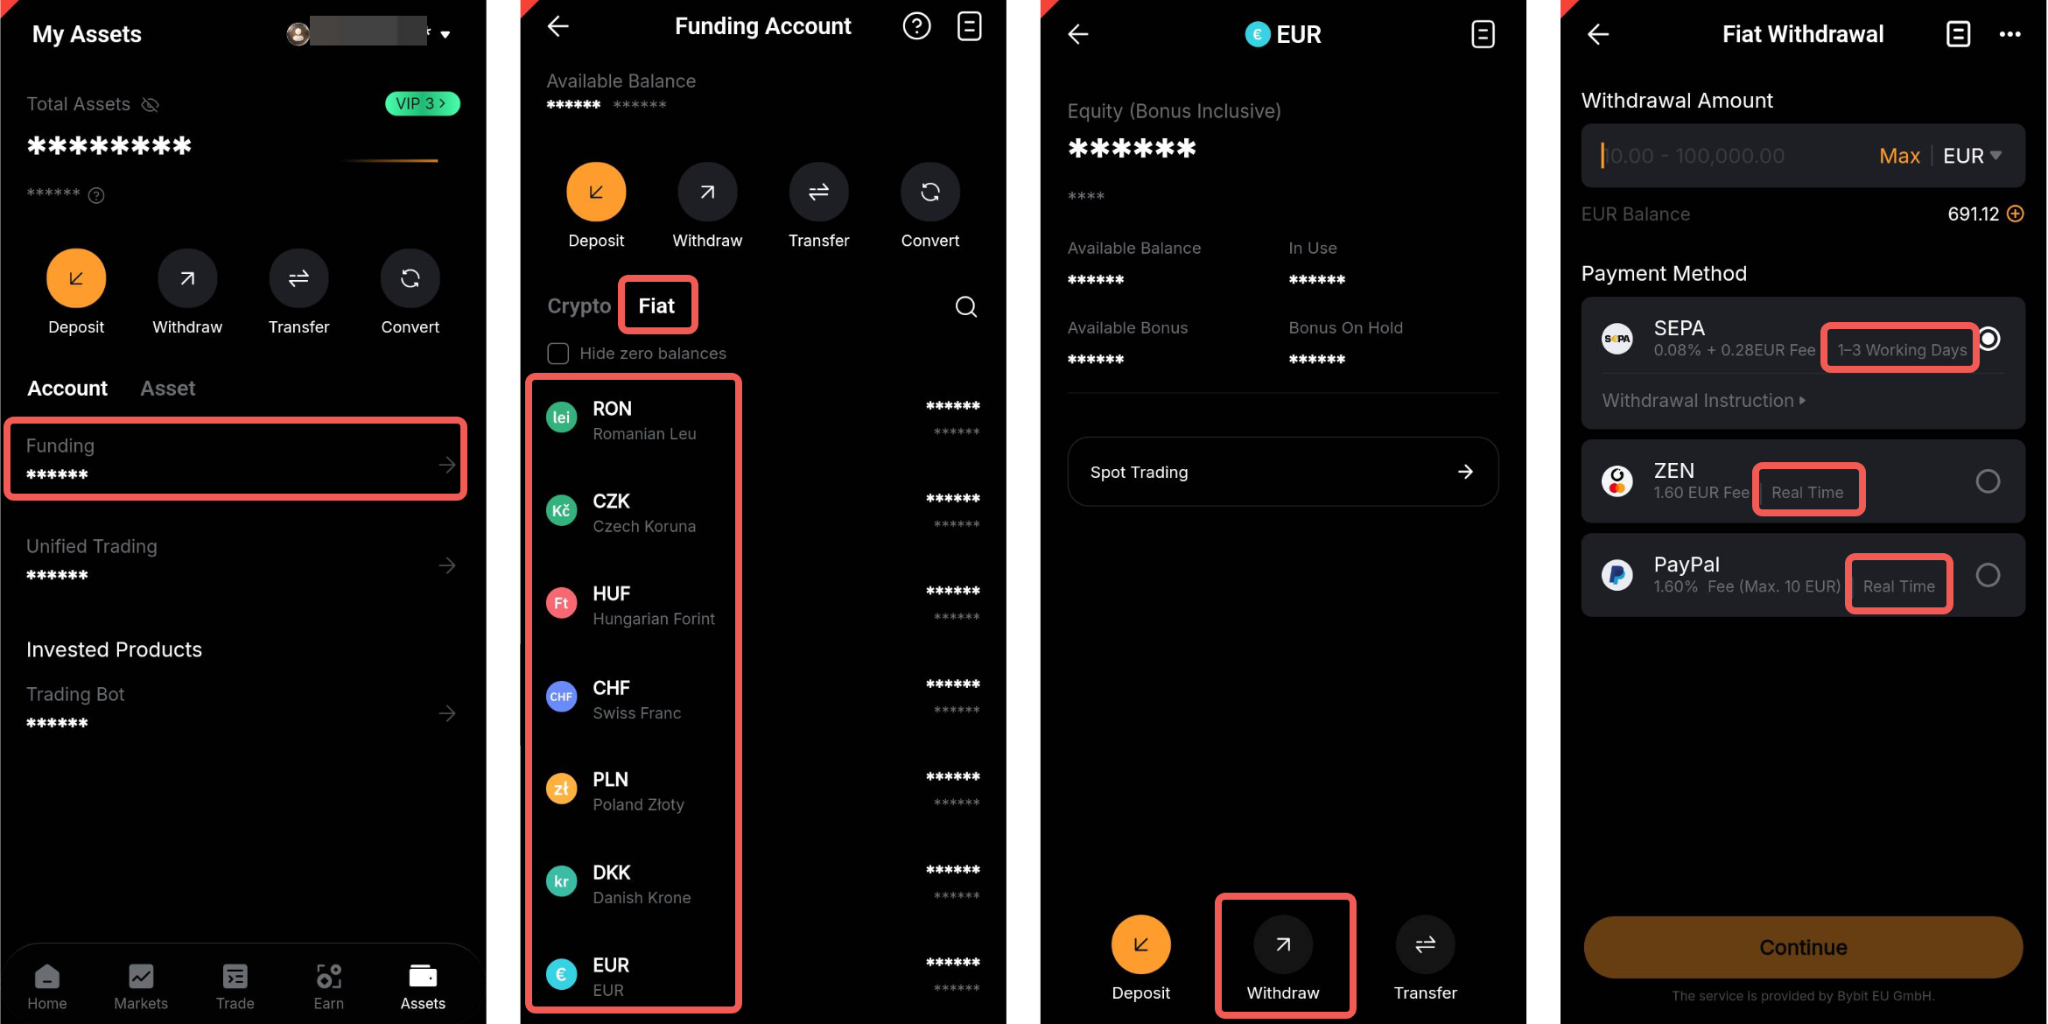Switch to the Asset tab
Viewport: 2048px width, 1024px height.
(167, 388)
